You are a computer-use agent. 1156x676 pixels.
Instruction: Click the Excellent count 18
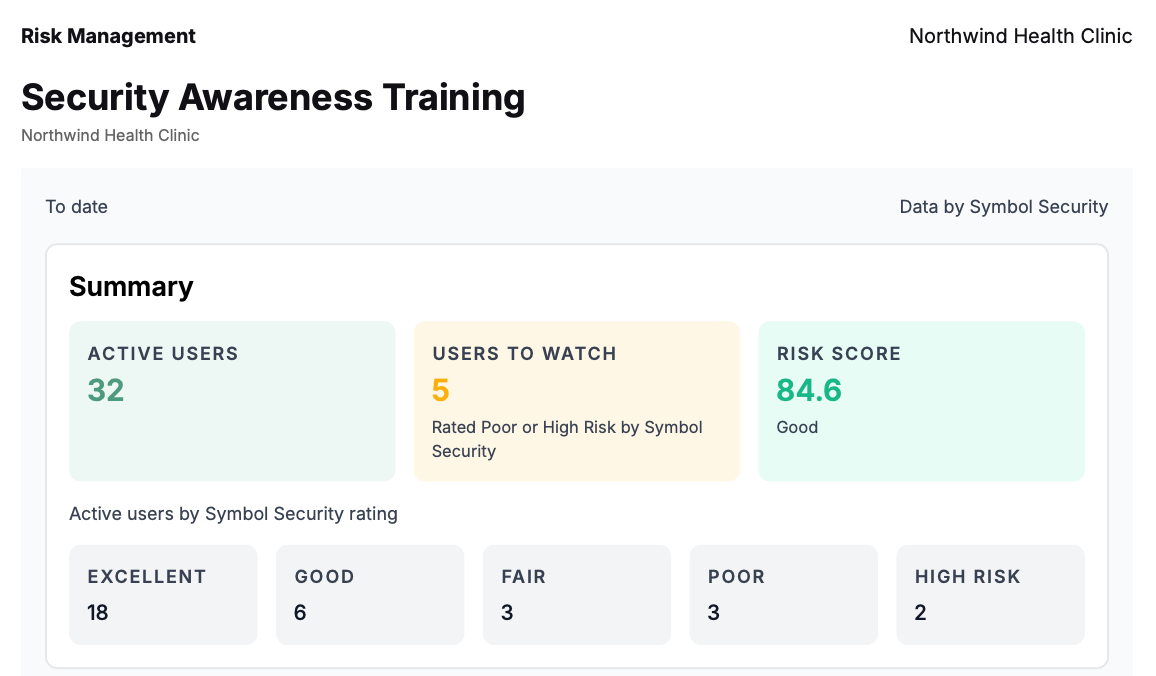click(x=98, y=613)
